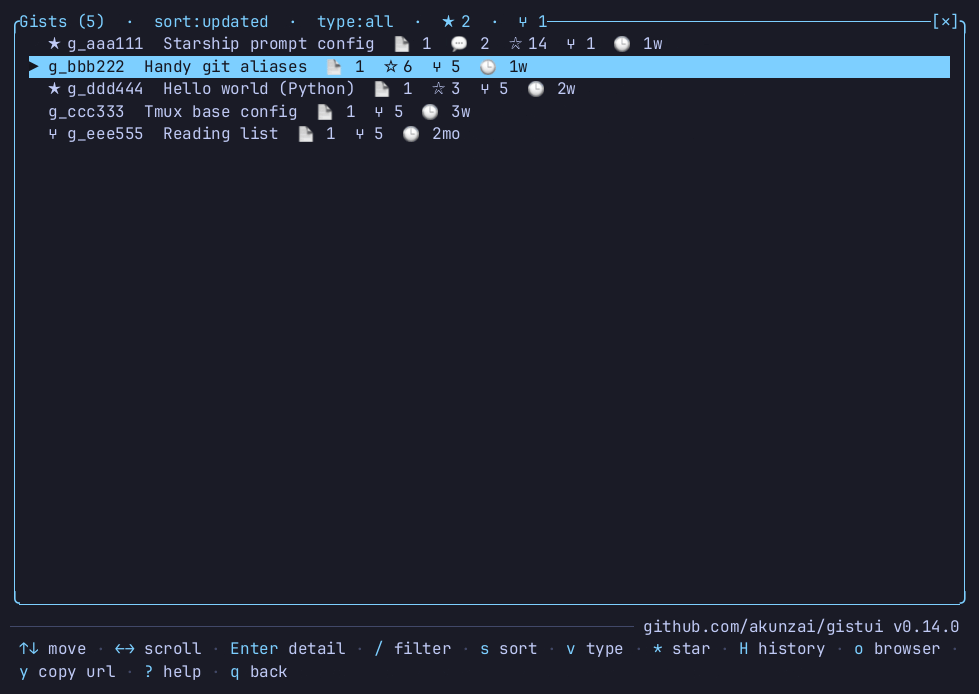This screenshot has width=979, height=694.
Task: Click the type:all header indicator
Action: click(355, 22)
